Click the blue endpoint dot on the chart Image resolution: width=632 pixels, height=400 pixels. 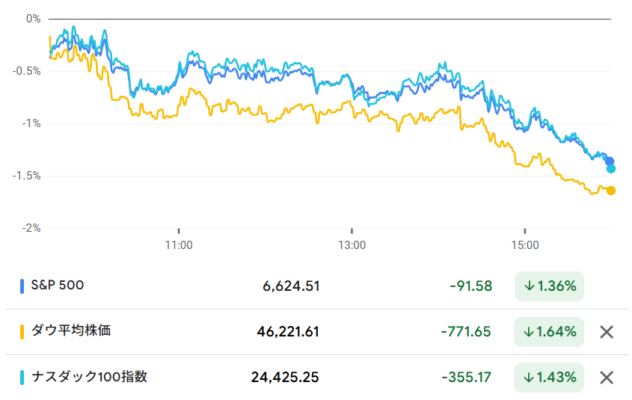(x=610, y=161)
